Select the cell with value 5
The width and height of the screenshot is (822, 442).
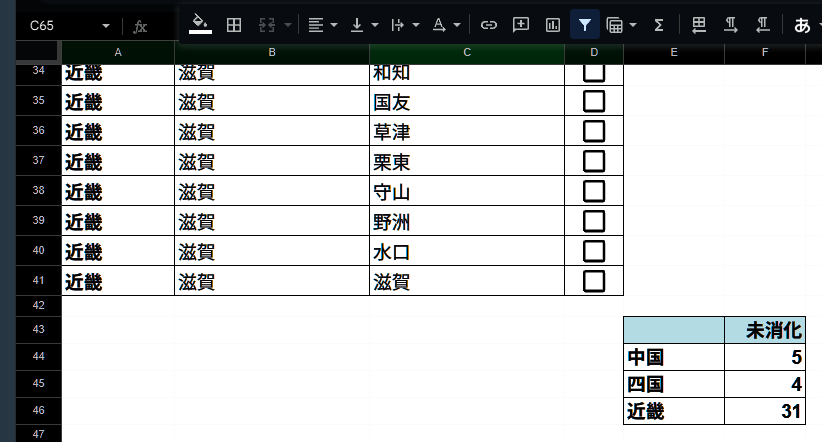pos(765,357)
